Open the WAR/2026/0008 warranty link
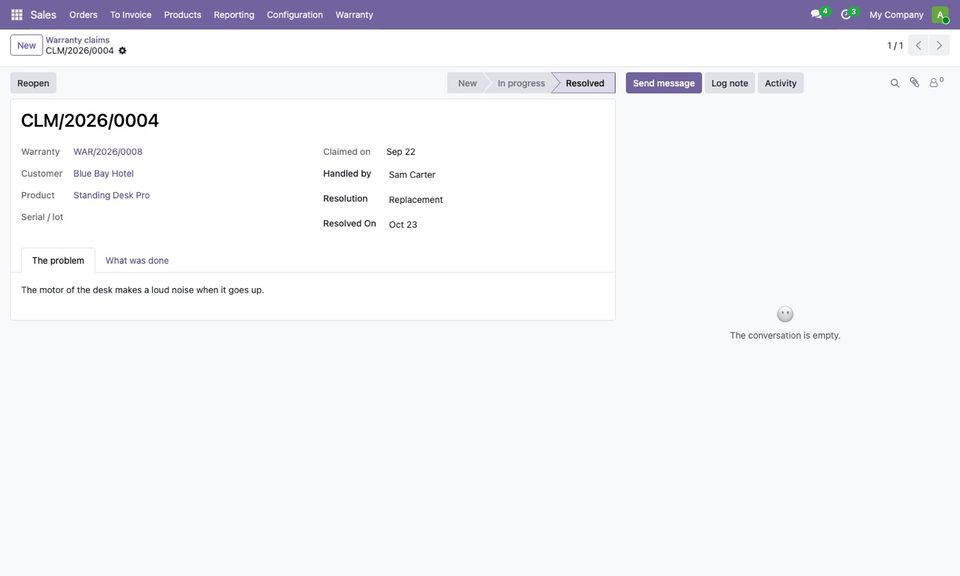 pyautogui.click(x=108, y=152)
